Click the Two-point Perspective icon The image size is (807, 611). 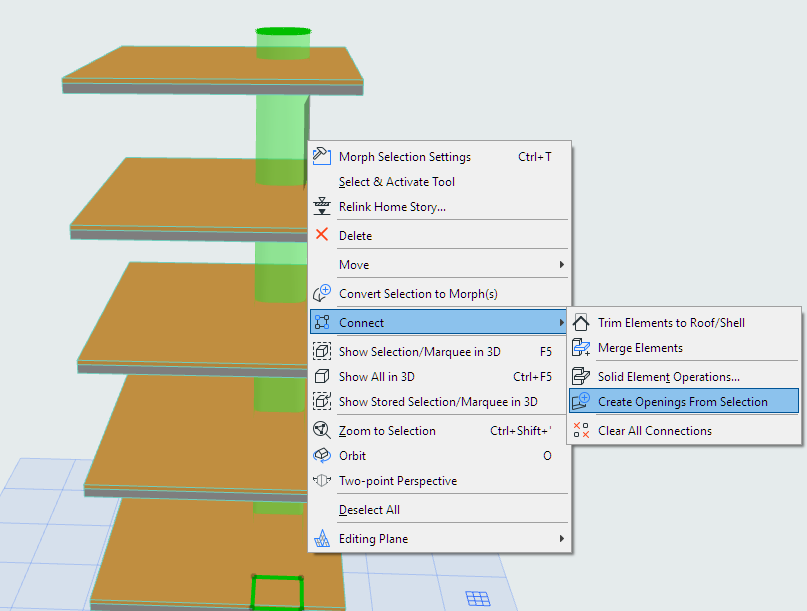pyautogui.click(x=322, y=480)
